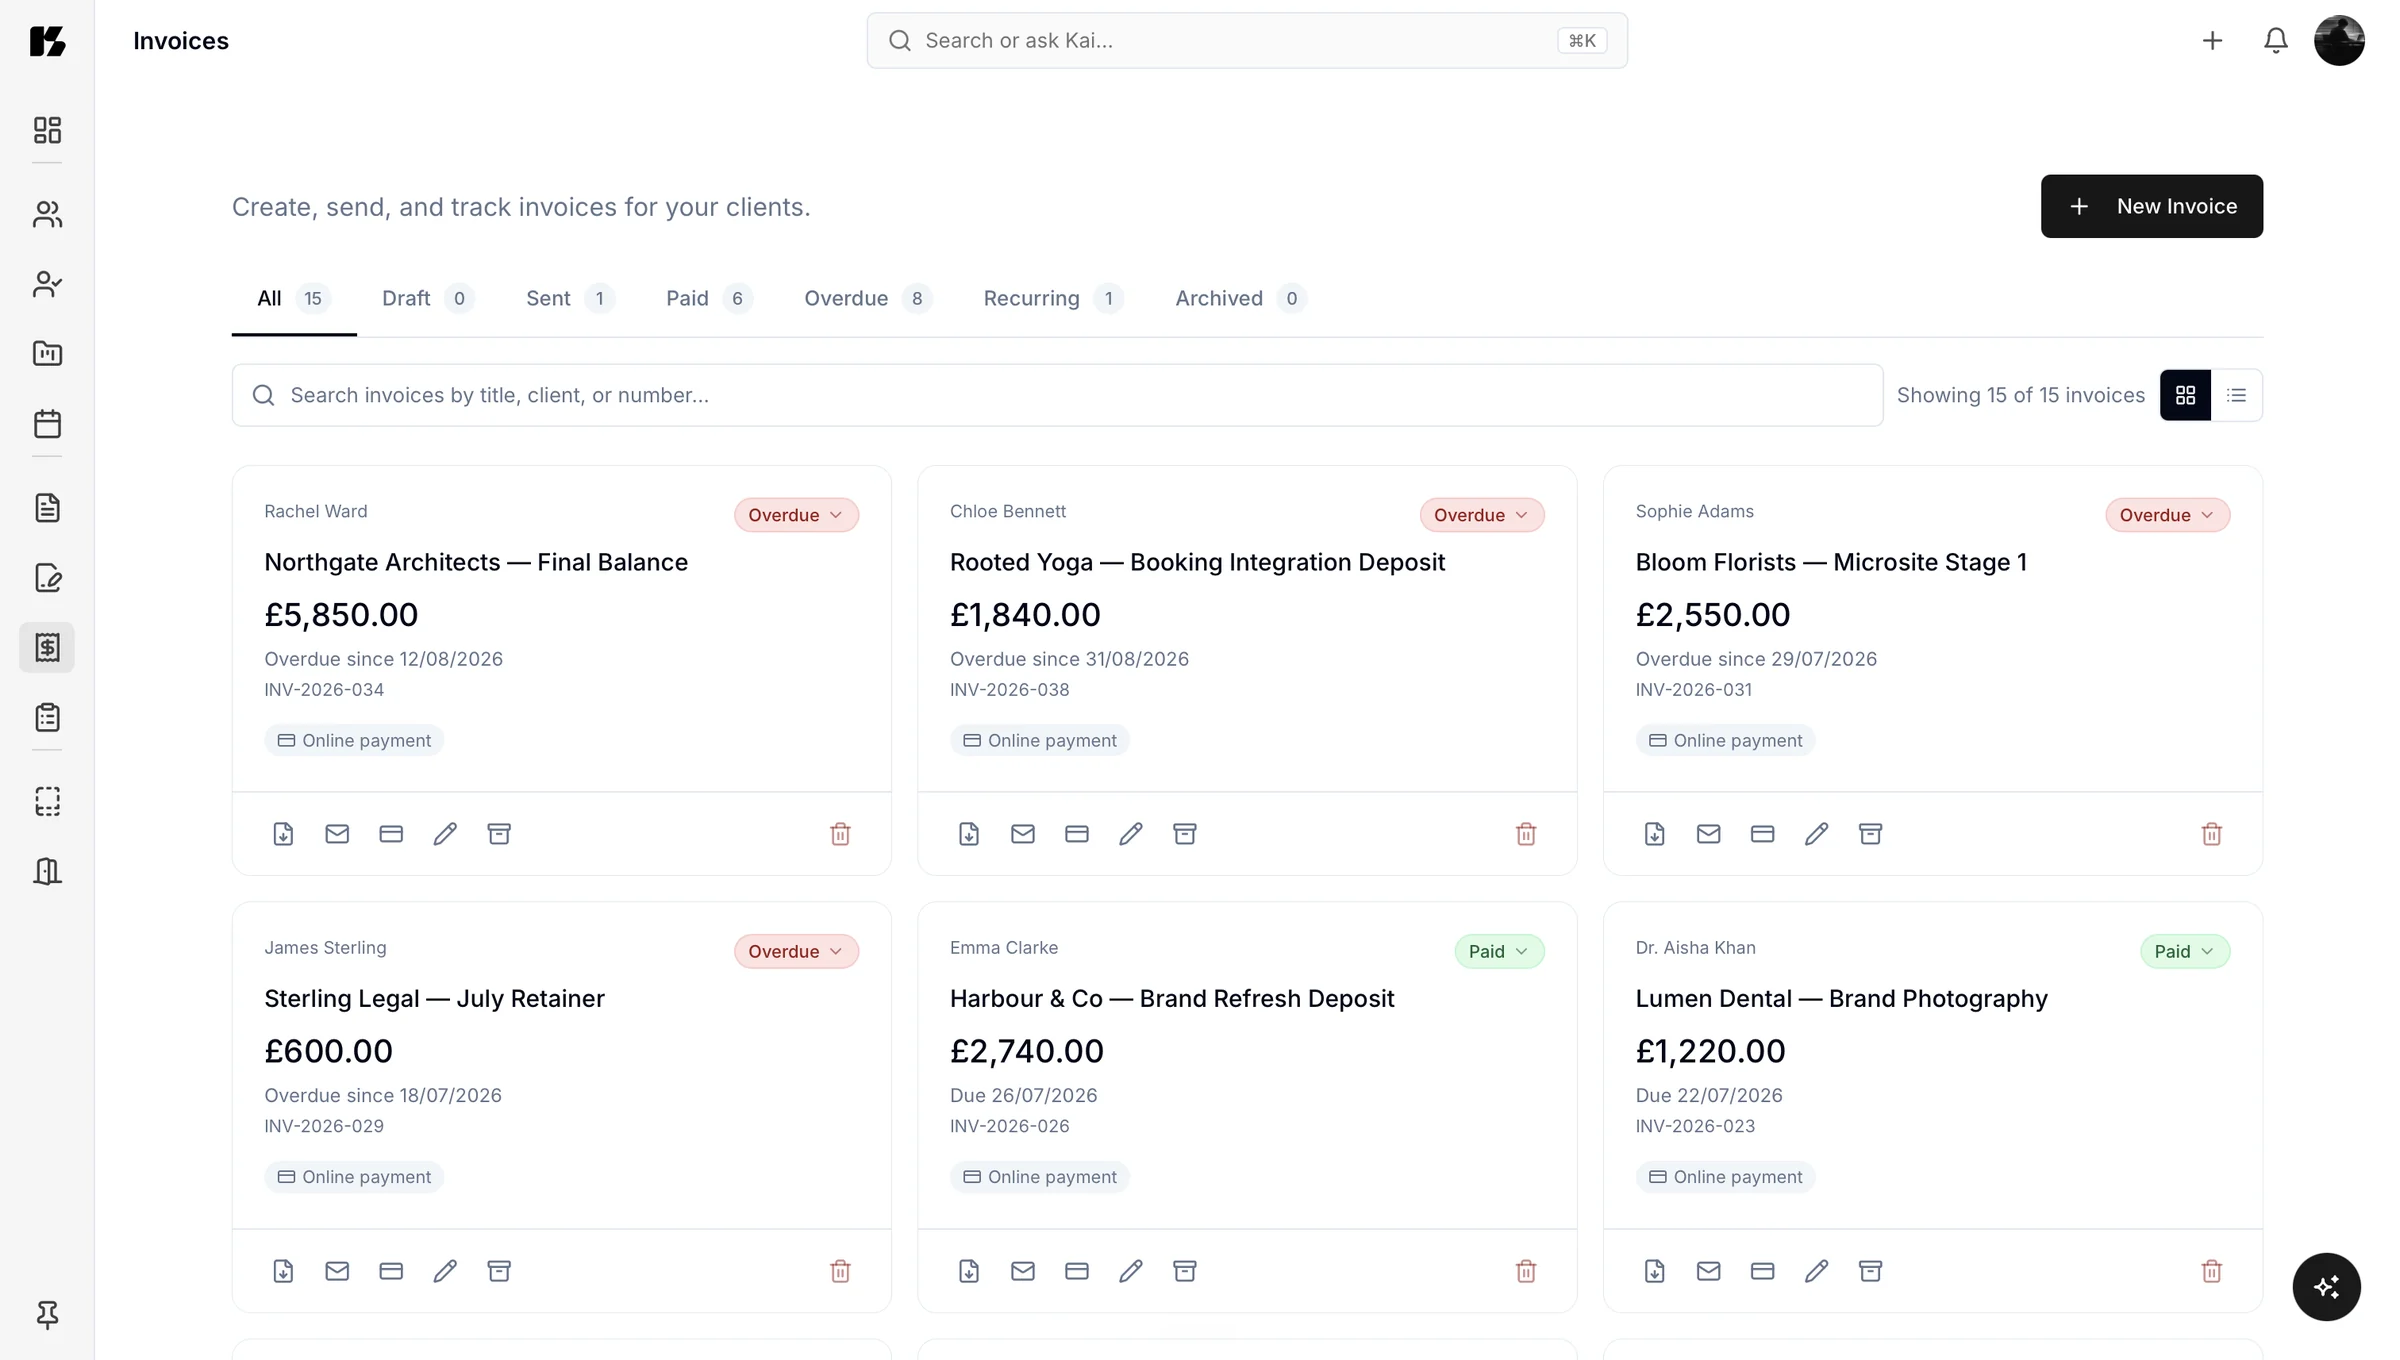Viewport: 2400px width, 1360px height.
Task: Select the Overdue tab
Action: pyautogui.click(x=867, y=299)
